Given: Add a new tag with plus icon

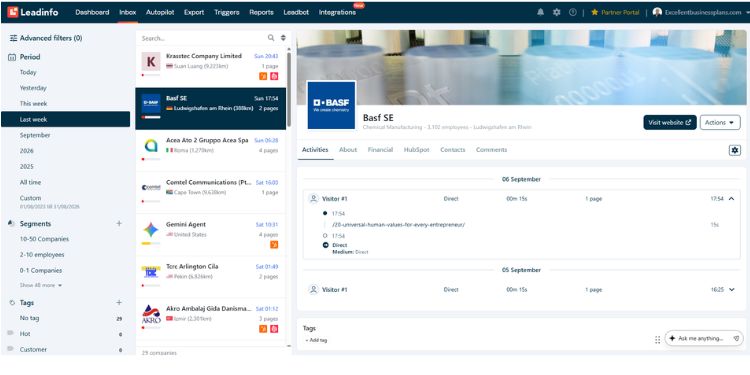Looking at the screenshot, I should [119, 302].
